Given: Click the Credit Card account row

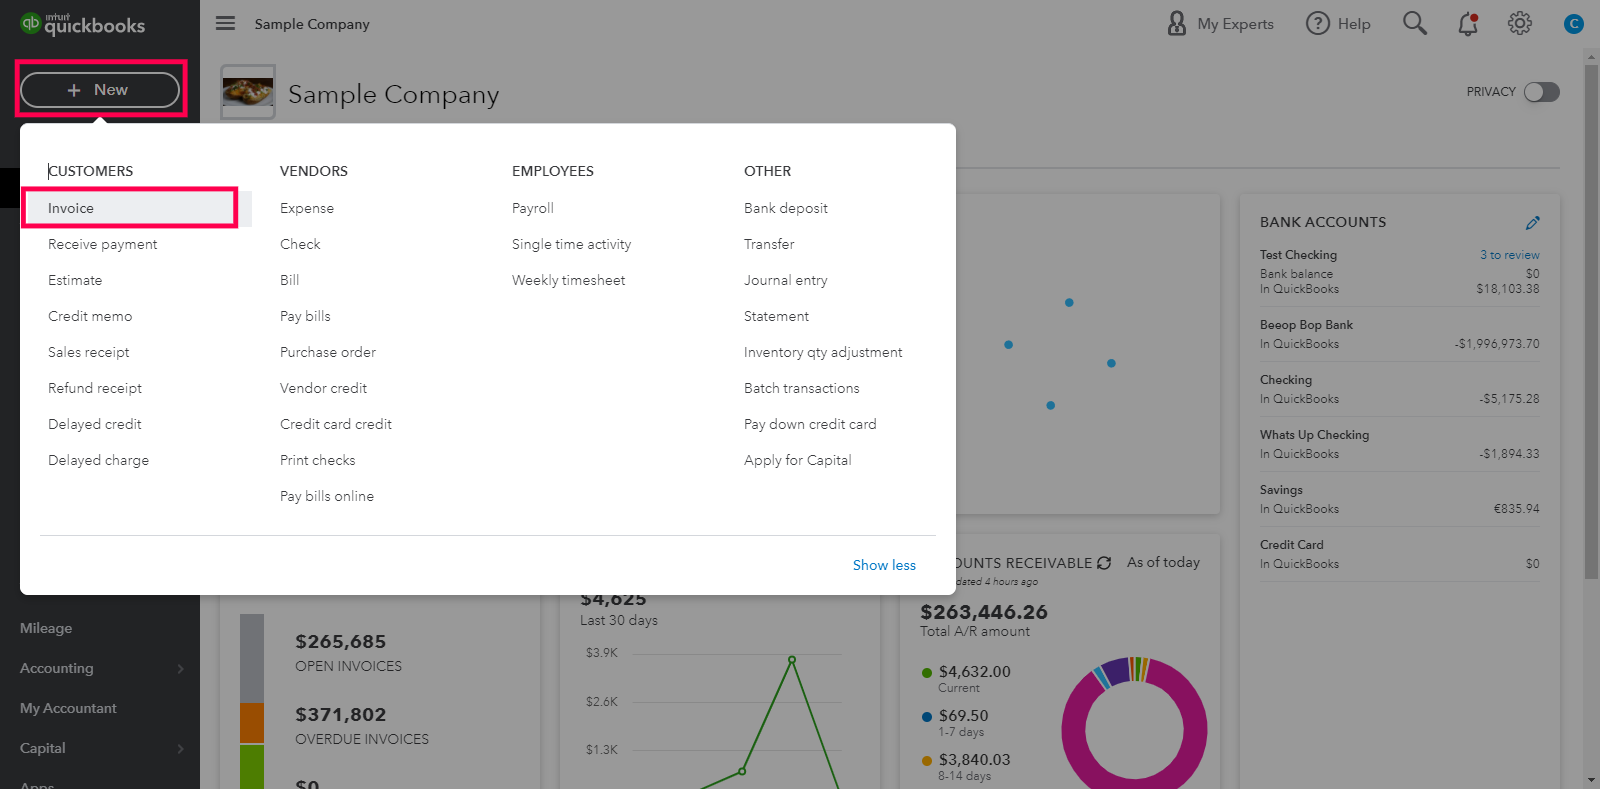Looking at the screenshot, I should coord(1400,554).
